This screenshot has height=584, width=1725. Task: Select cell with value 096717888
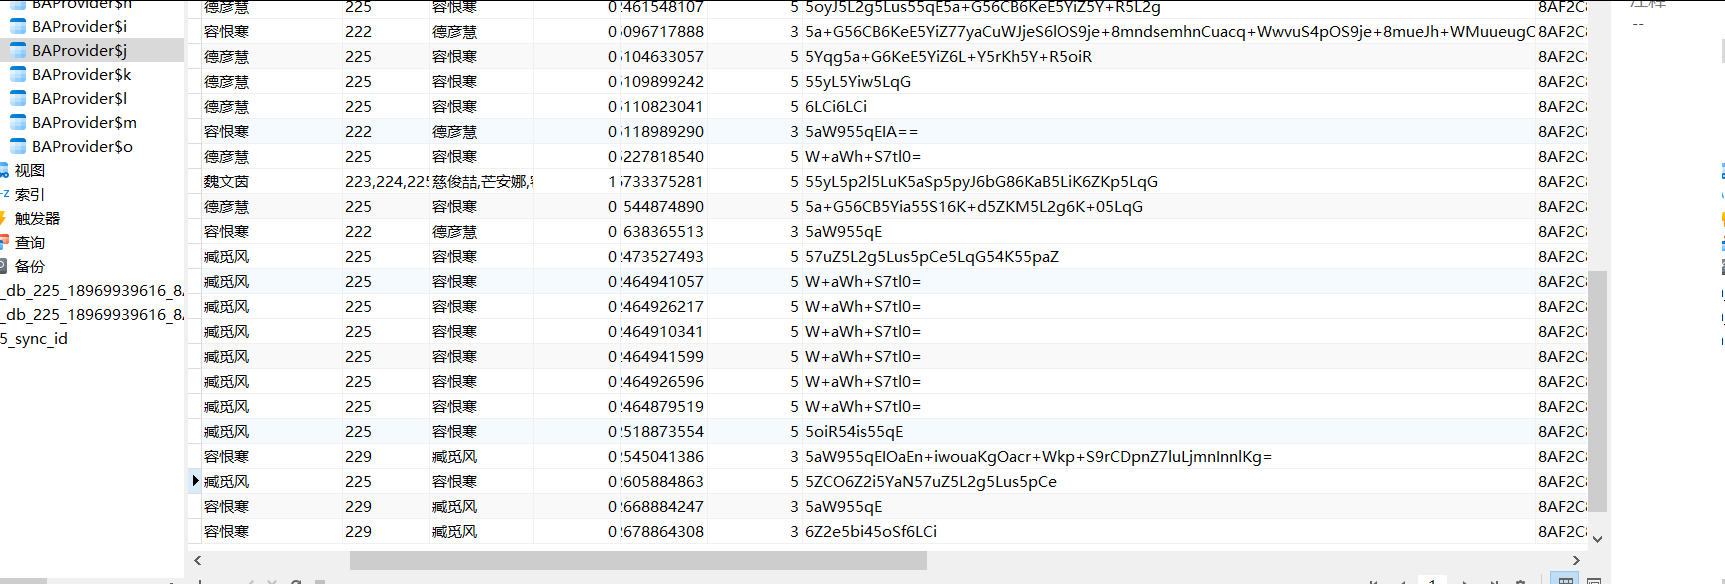click(663, 32)
